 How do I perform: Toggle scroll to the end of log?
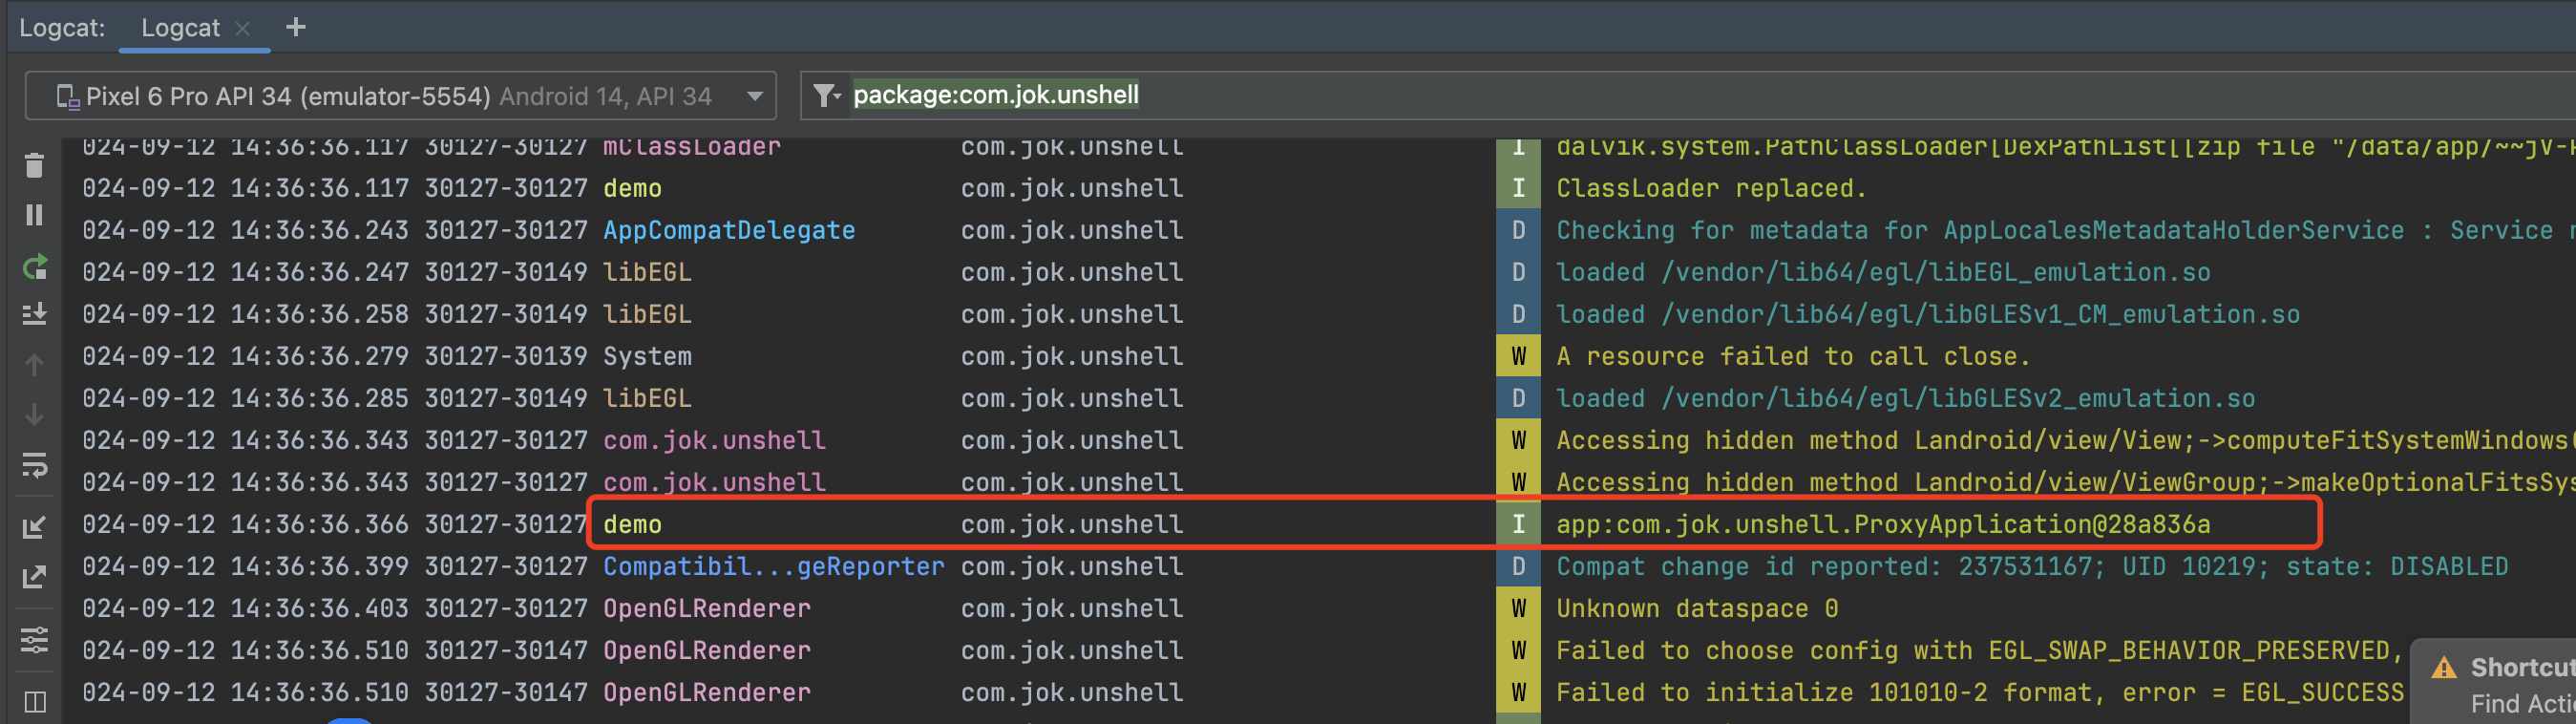pos(34,314)
